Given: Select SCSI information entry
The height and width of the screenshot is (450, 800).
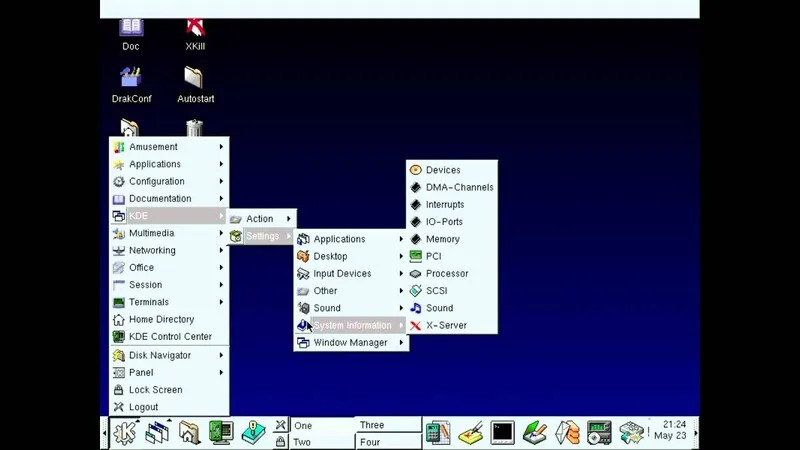Looking at the screenshot, I should (452, 291).
